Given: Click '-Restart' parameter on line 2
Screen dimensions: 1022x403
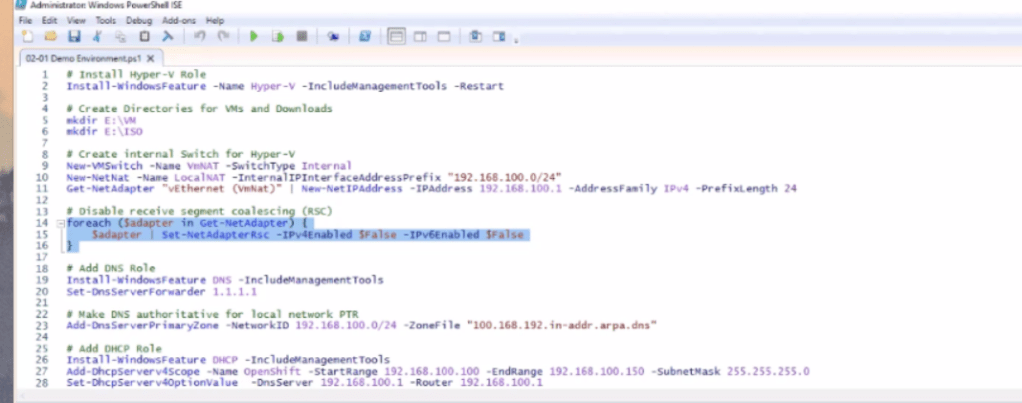Looking at the screenshot, I should pyautogui.click(x=478, y=86).
